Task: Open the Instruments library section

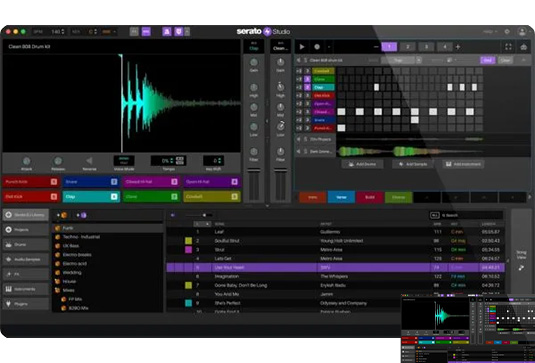Action: 26,289
